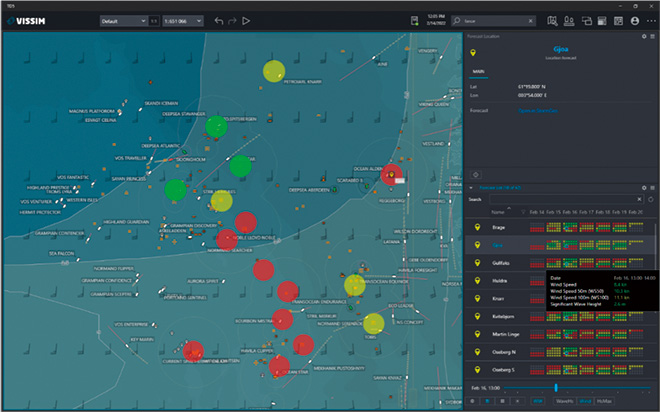The height and width of the screenshot is (412, 660).
Task: Click the timeline slider handle
Action: click(556, 388)
